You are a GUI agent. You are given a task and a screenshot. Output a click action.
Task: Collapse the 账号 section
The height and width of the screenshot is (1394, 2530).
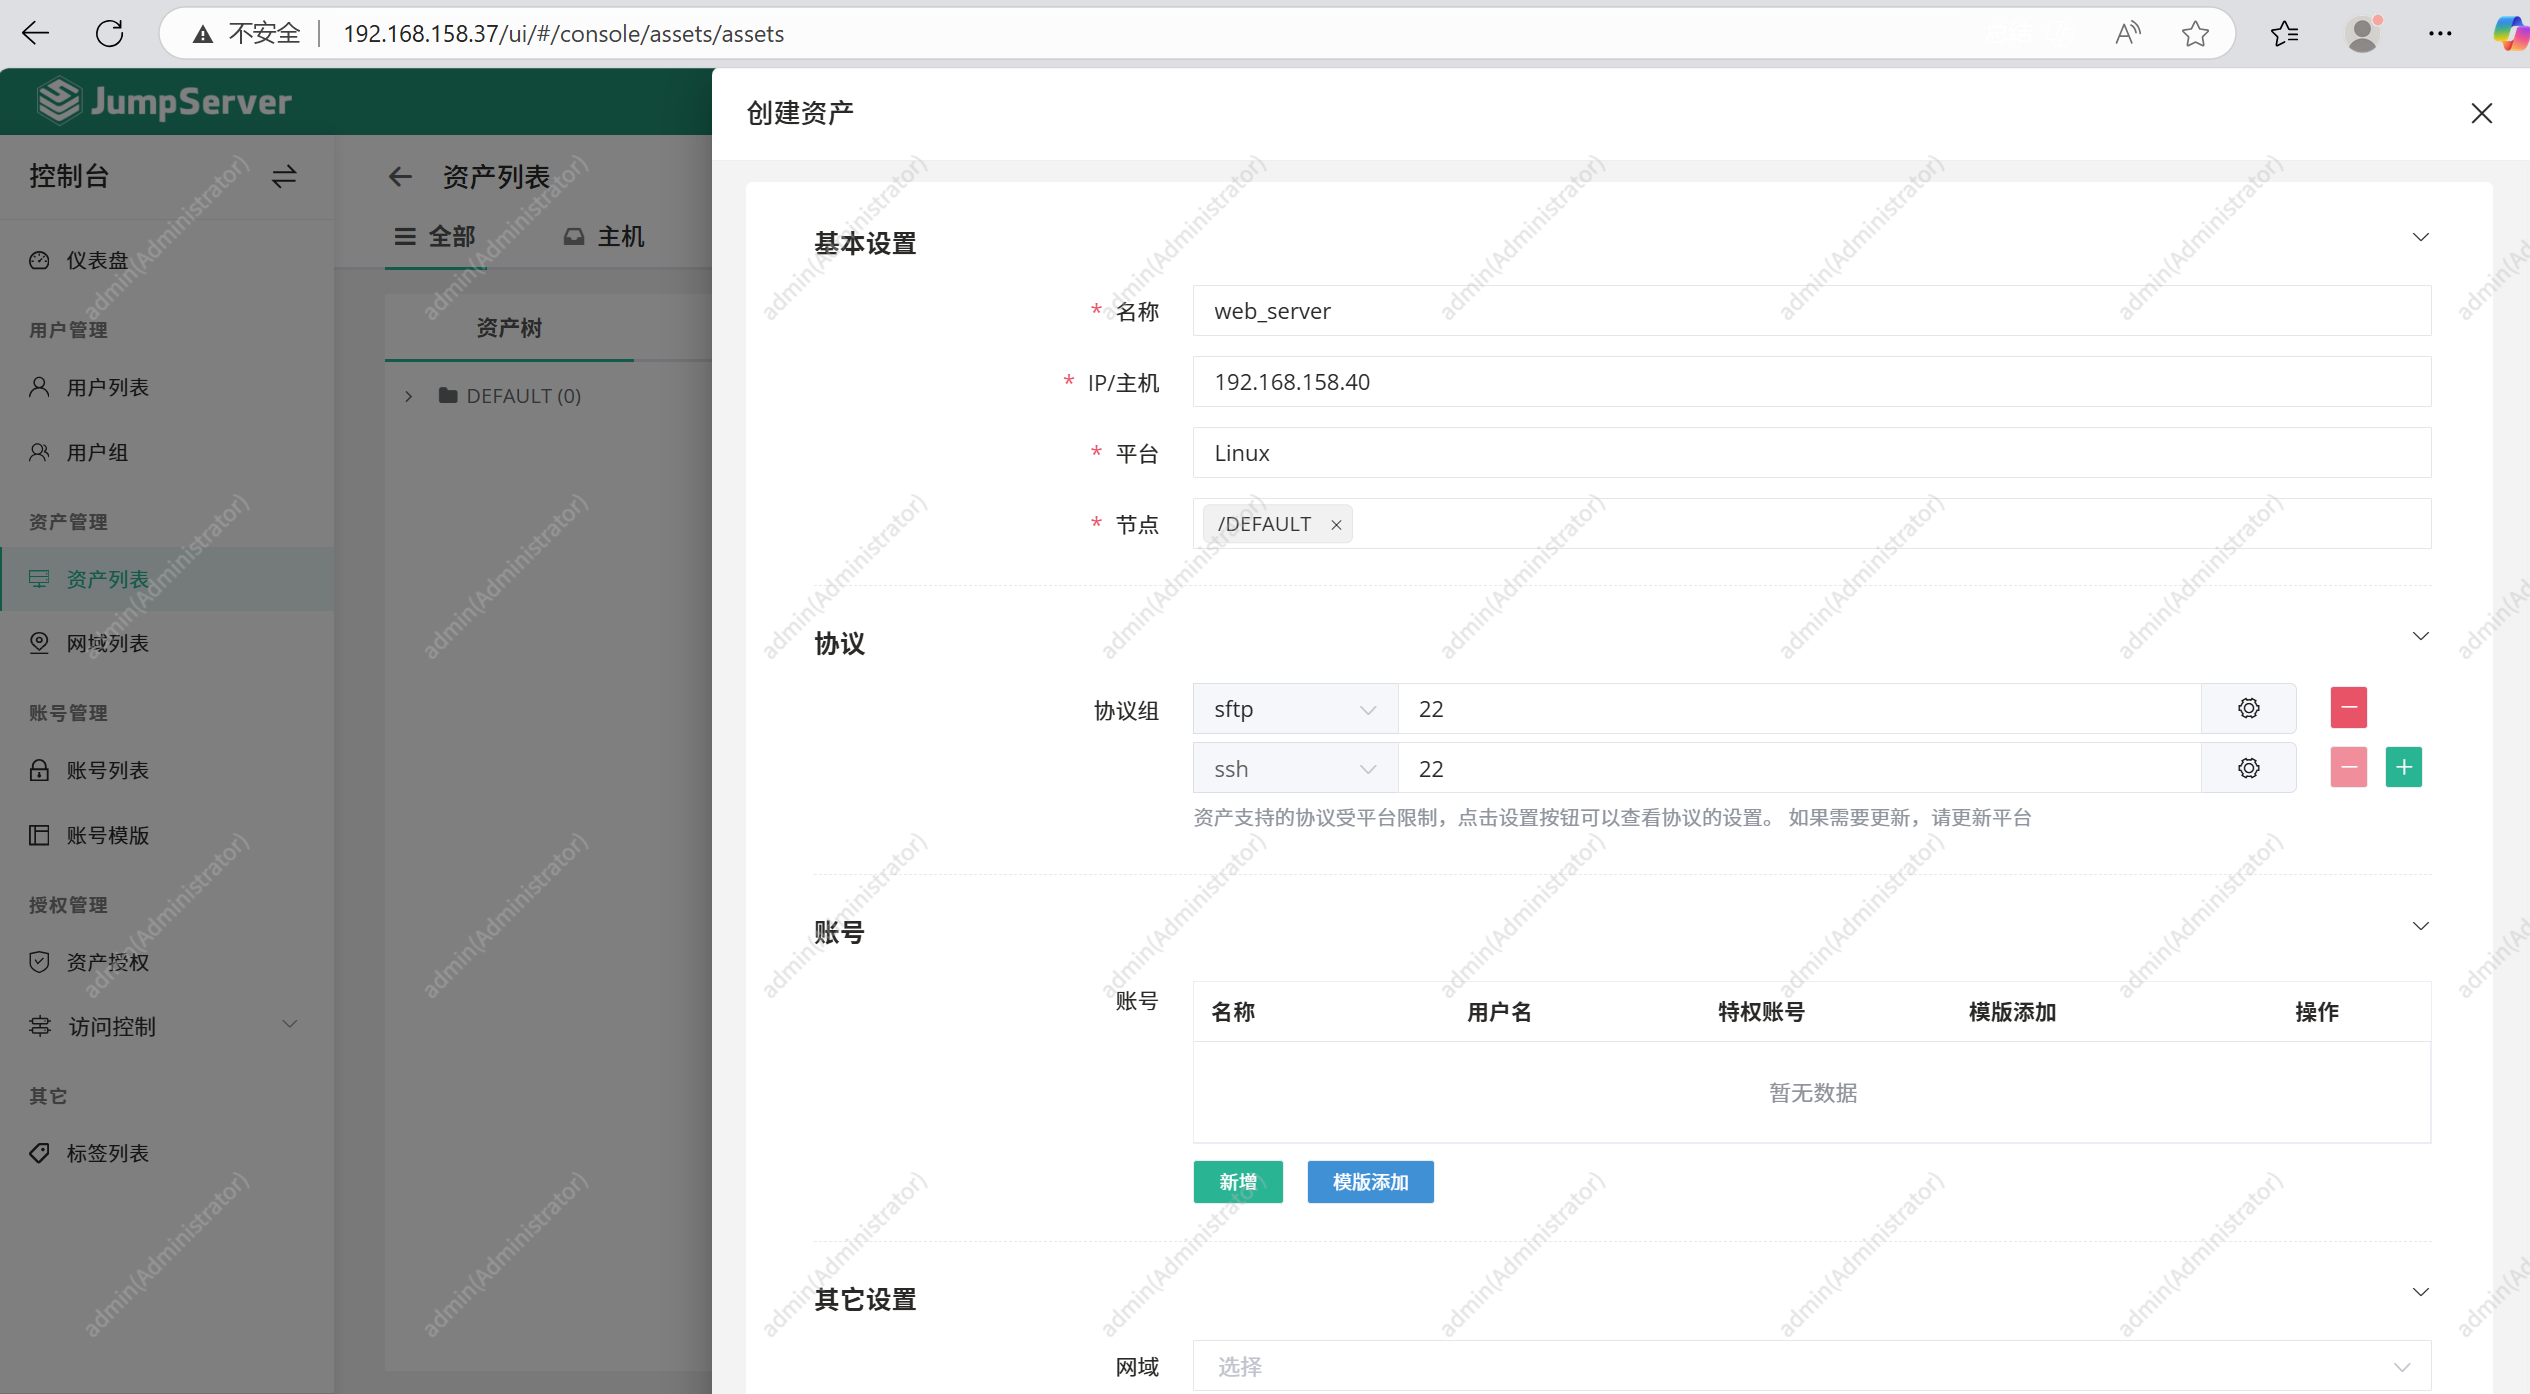tap(2420, 927)
